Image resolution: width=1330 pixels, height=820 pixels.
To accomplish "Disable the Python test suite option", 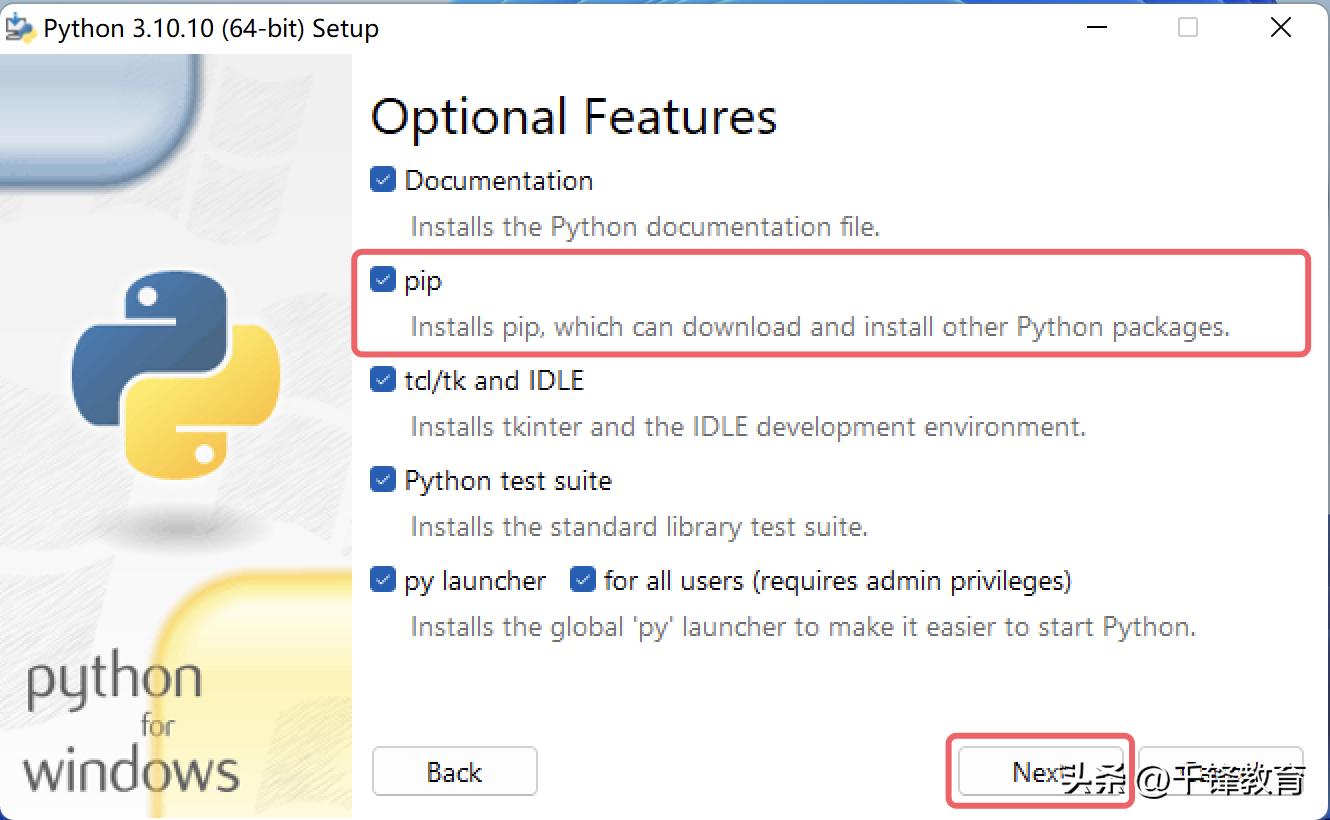I will (382, 479).
